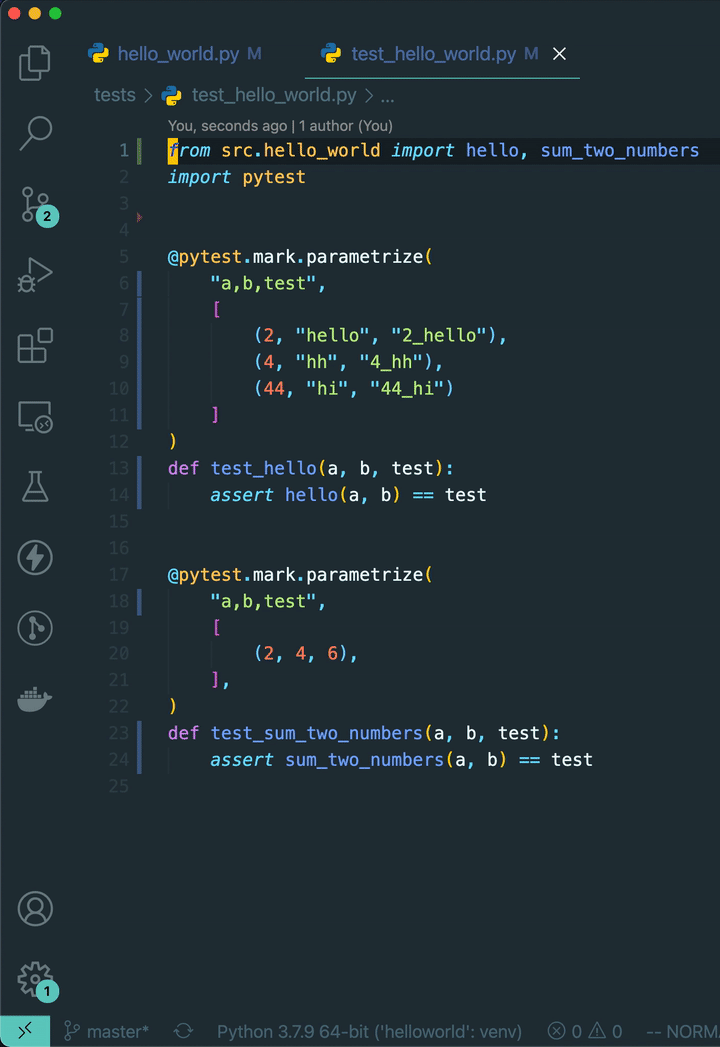Open the Manage gear menu
The image size is (720, 1047).
pyautogui.click(x=35, y=978)
